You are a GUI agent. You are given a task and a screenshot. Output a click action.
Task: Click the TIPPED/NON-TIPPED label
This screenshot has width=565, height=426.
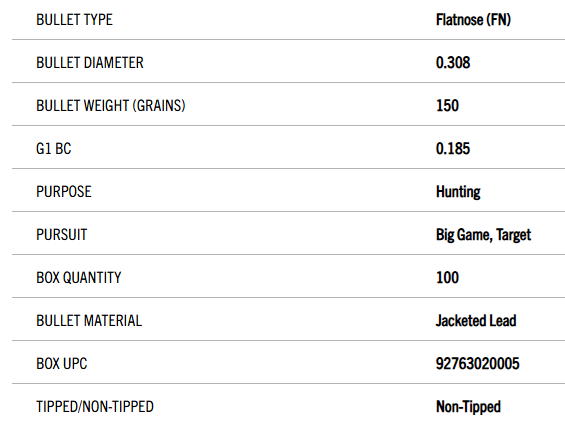point(95,407)
